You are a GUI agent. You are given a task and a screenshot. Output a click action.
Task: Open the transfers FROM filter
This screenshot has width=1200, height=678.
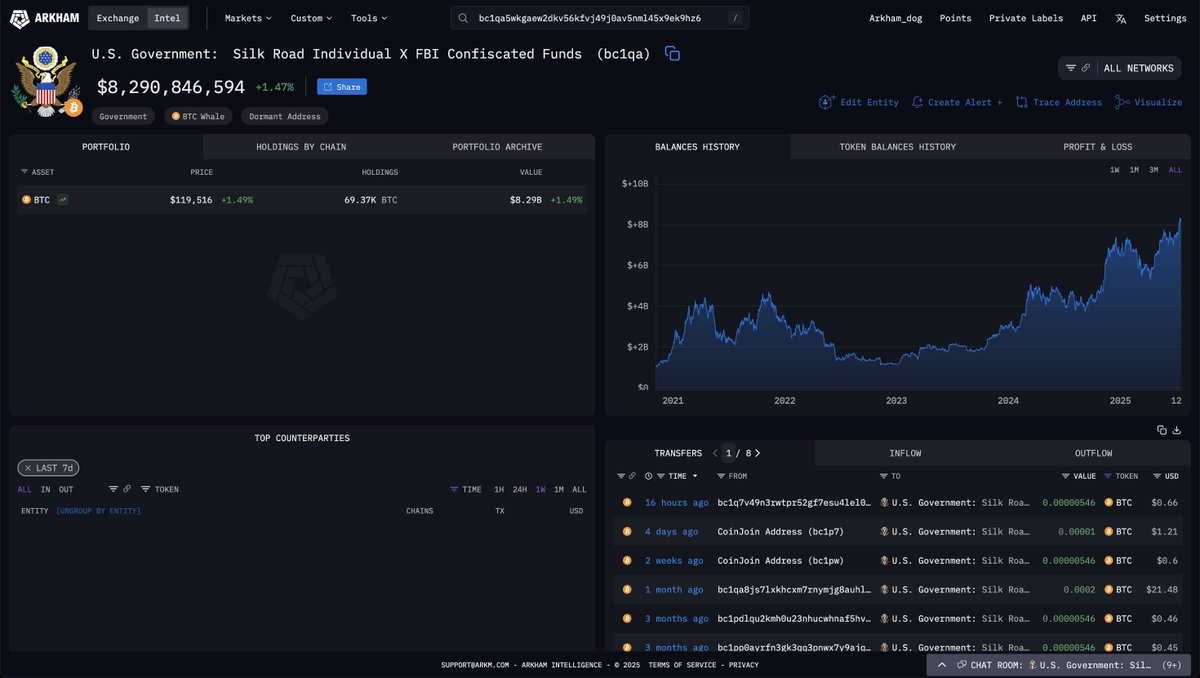732,476
